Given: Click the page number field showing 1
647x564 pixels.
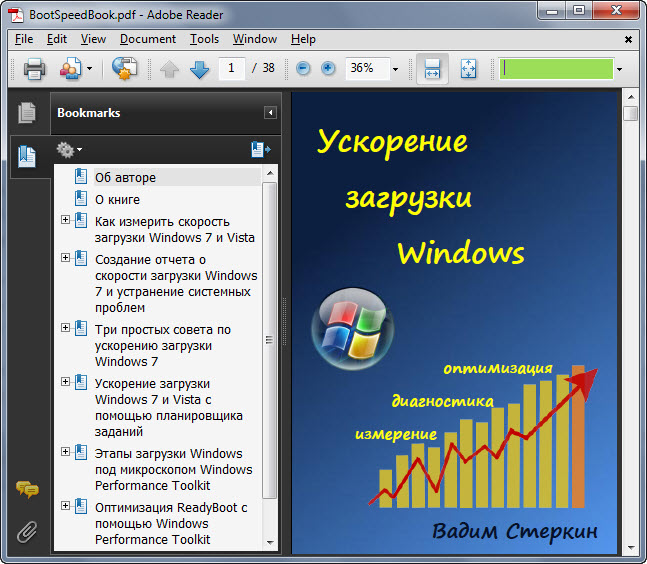Looking at the screenshot, I should [x=231, y=68].
